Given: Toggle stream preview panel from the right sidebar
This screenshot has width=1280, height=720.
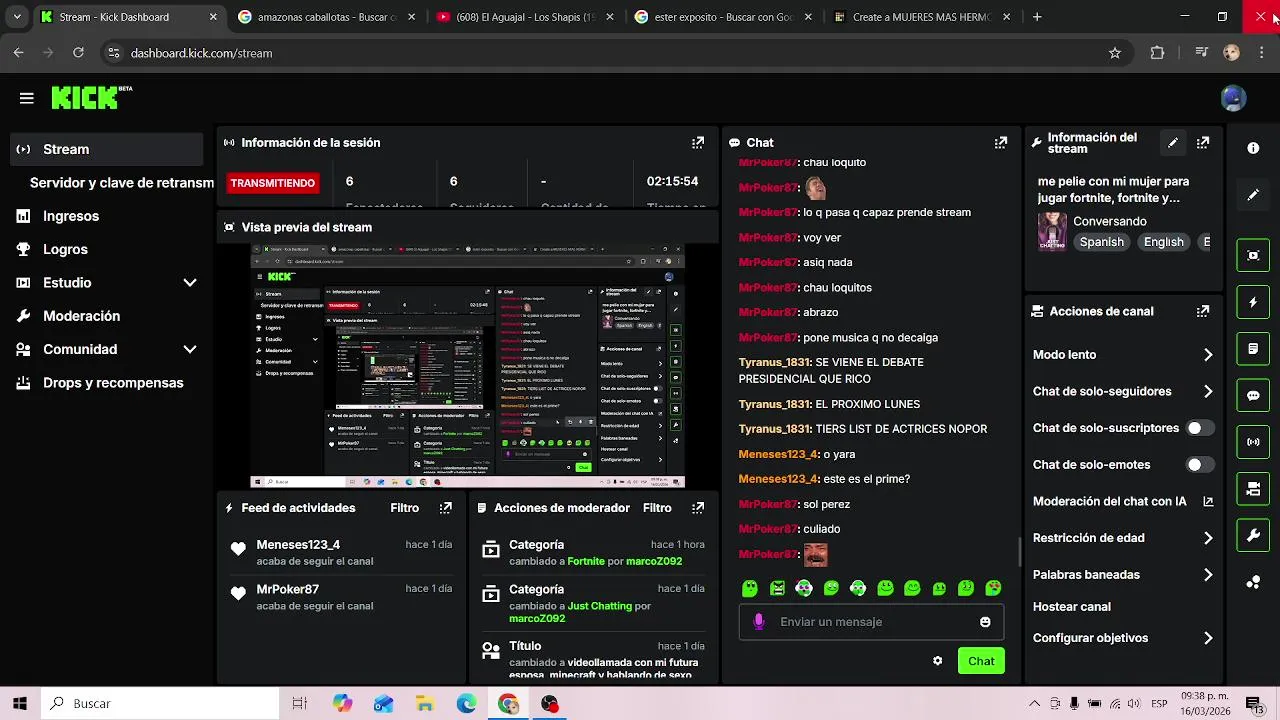Looking at the screenshot, I should click(1253, 255).
